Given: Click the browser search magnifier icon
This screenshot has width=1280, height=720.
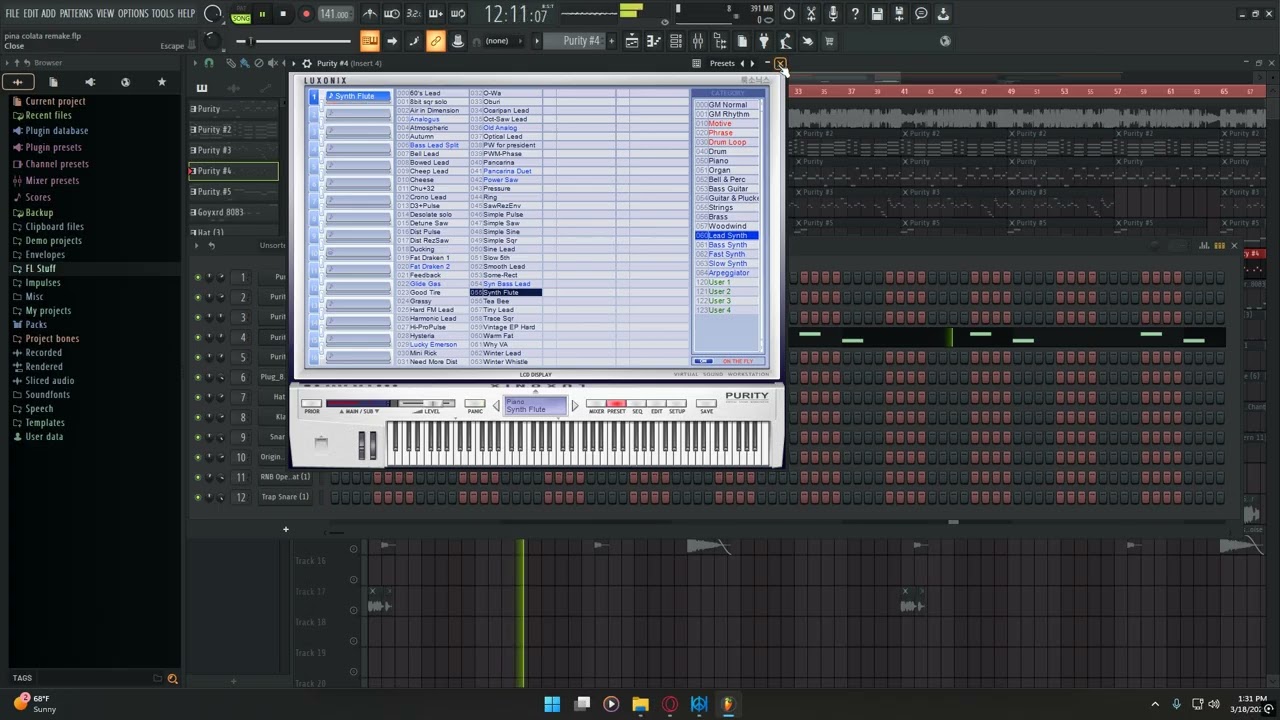Looking at the screenshot, I should pyautogui.click(x=172, y=679).
